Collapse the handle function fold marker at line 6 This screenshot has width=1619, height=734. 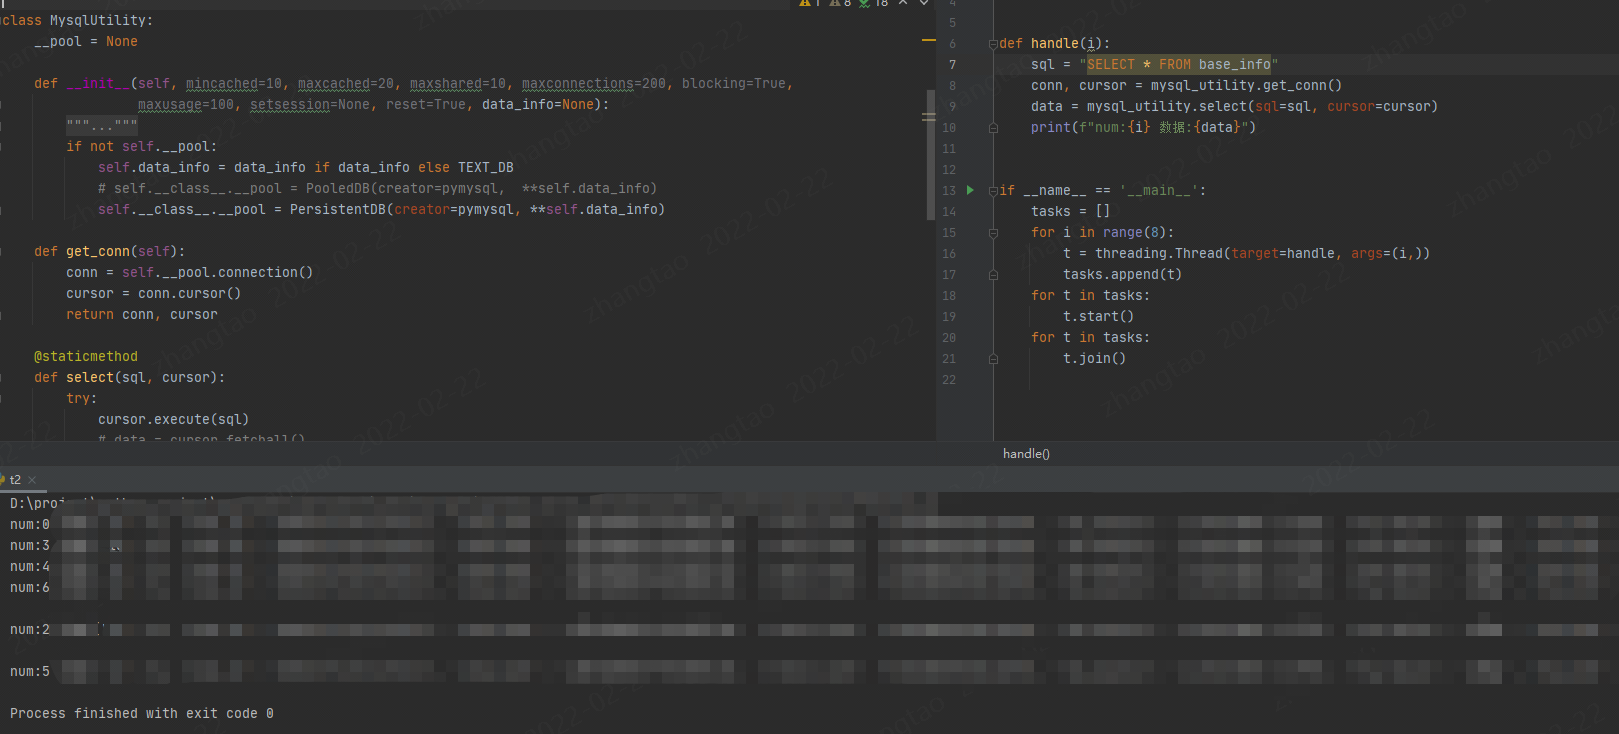click(x=993, y=44)
